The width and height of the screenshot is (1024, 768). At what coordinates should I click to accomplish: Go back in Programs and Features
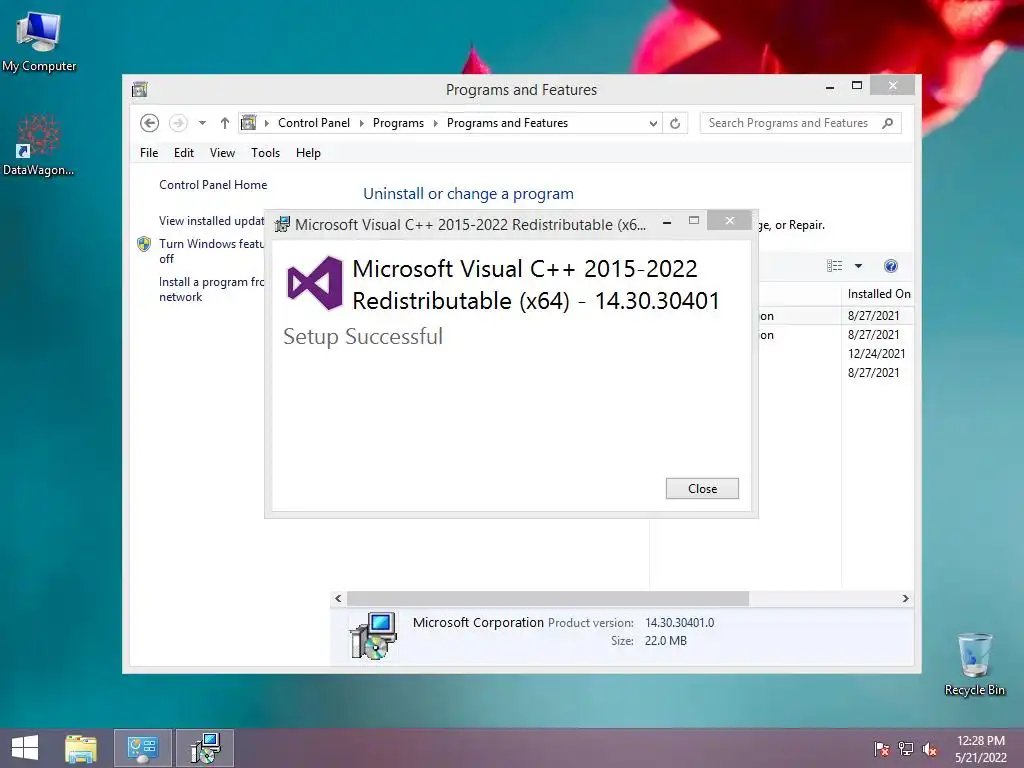tap(150, 123)
